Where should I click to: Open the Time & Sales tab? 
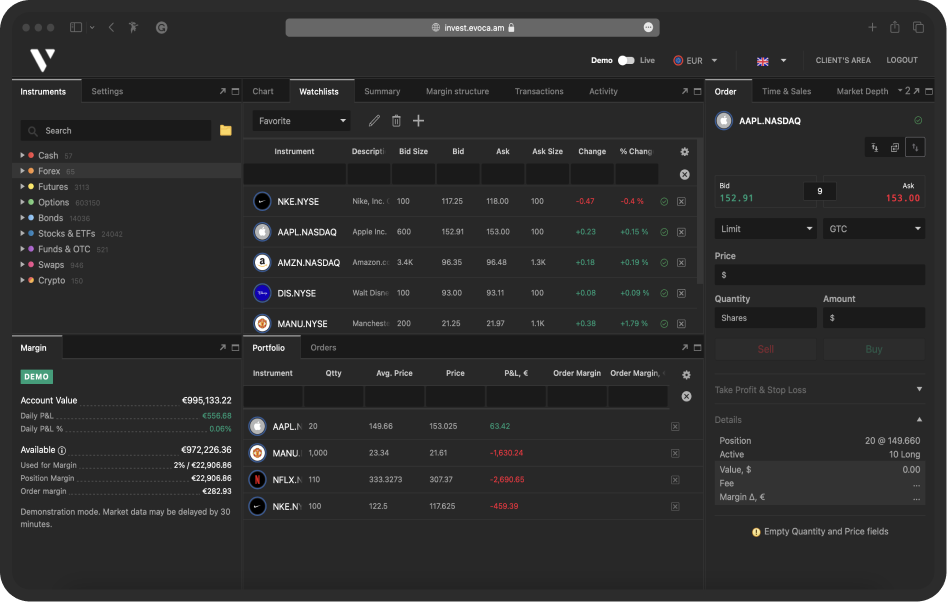[786, 92]
